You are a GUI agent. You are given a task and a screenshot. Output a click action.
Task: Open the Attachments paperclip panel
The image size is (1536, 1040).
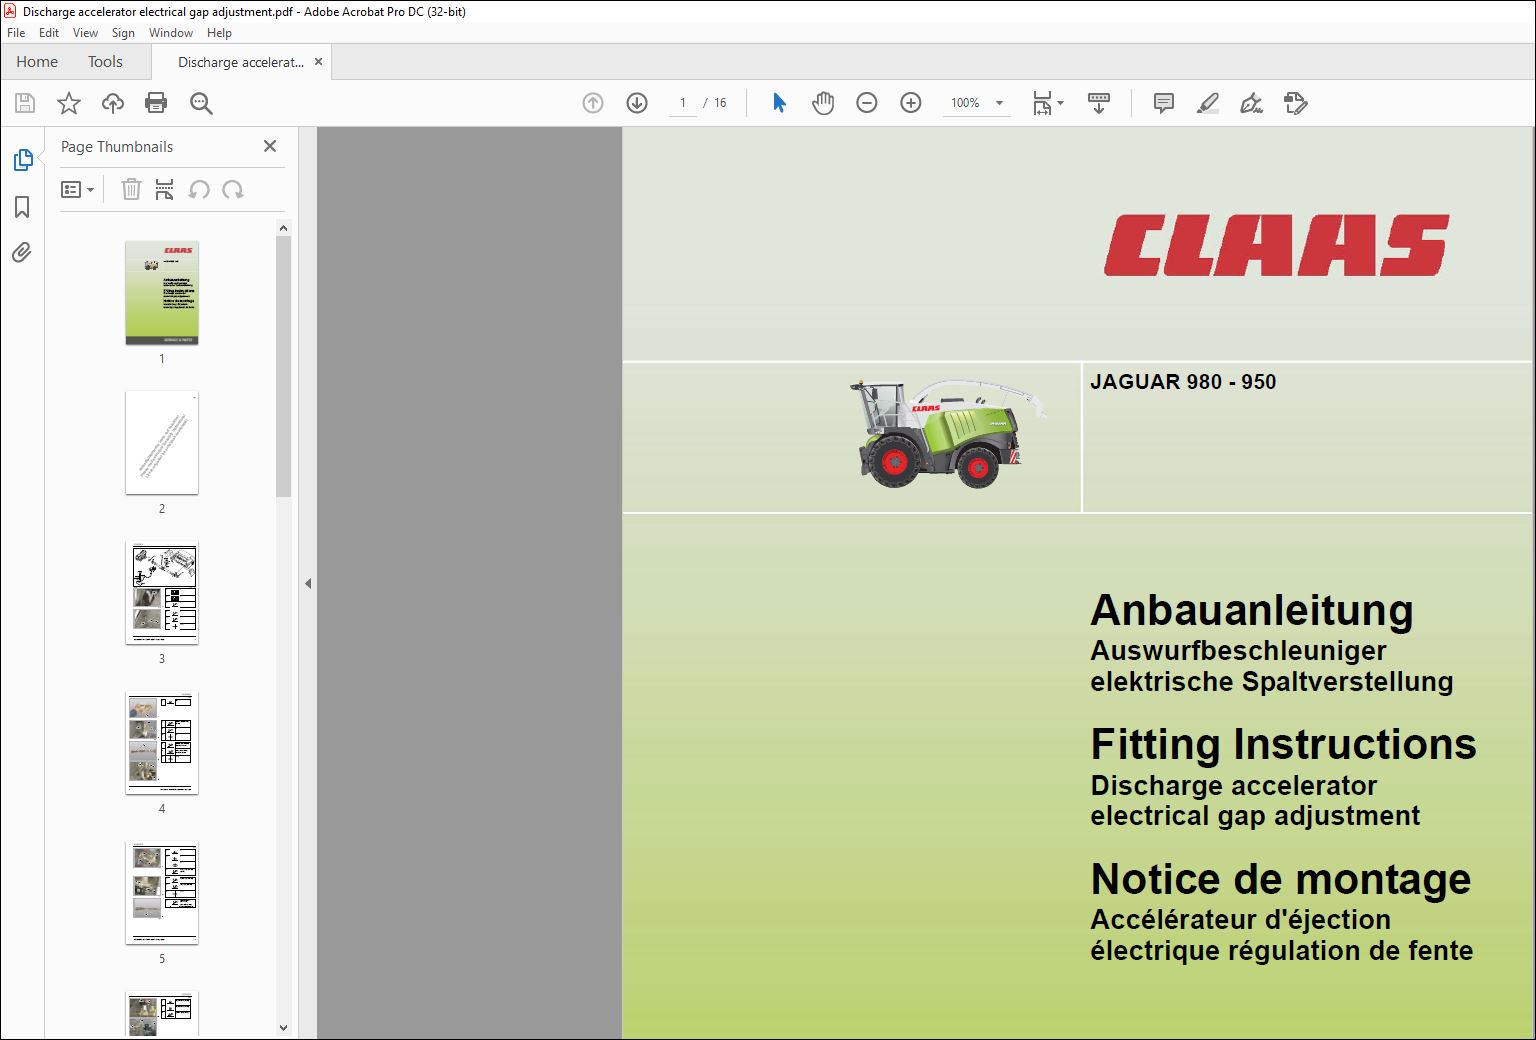tap(22, 252)
